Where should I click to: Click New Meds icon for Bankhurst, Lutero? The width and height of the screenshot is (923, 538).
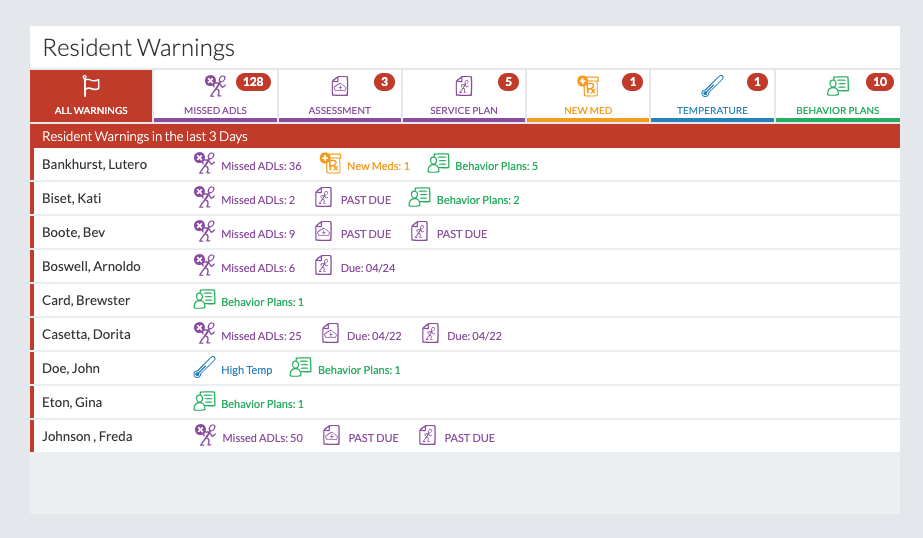tap(330, 164)
